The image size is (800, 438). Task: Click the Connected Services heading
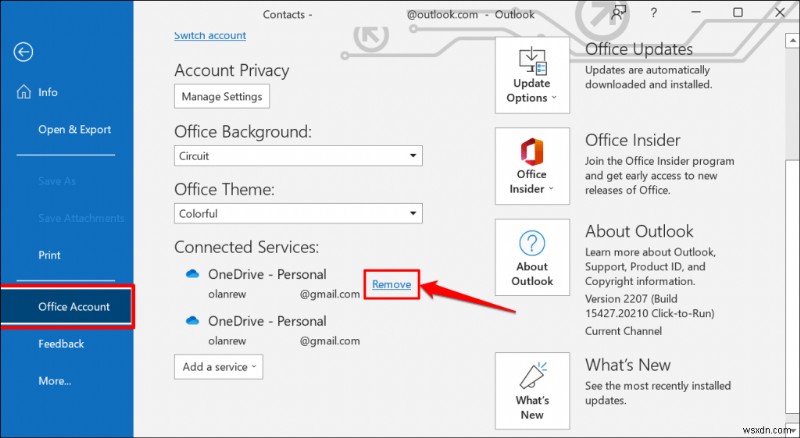tap(246, 247)
